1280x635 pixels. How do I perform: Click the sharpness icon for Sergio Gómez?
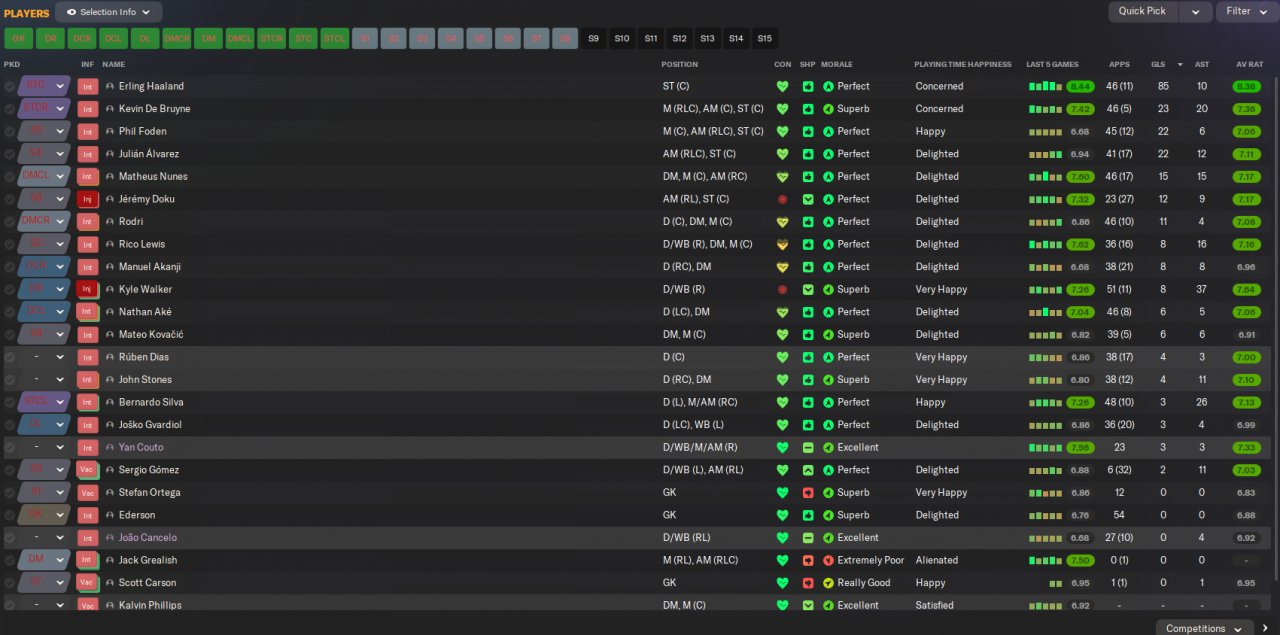coord(808,470)
